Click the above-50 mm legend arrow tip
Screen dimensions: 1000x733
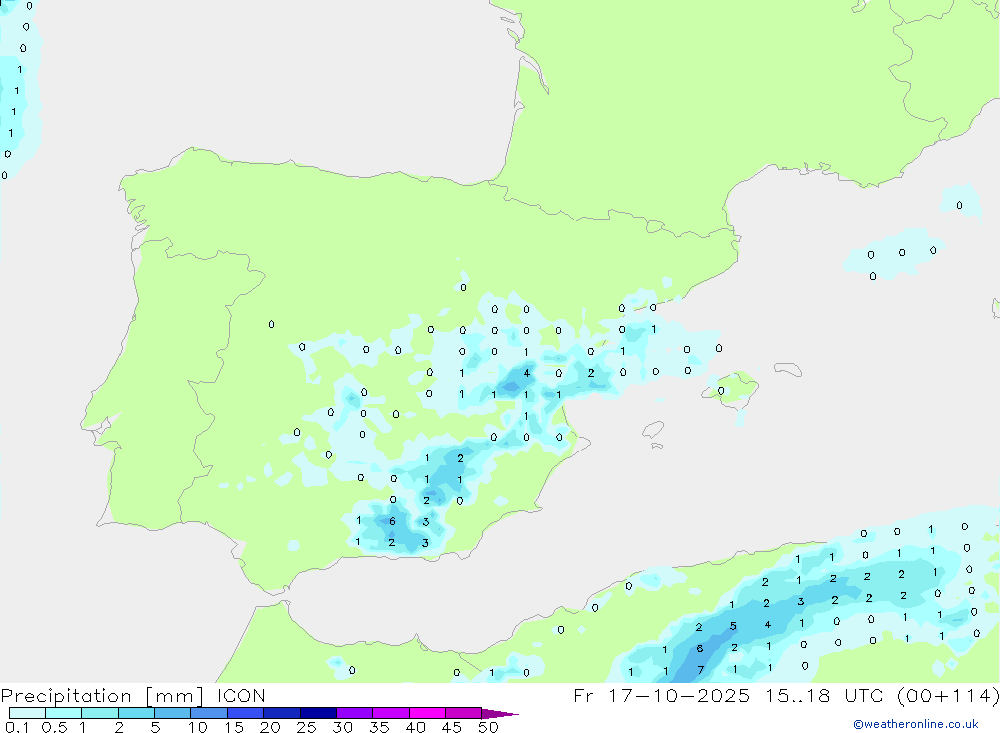pos(499,714)
